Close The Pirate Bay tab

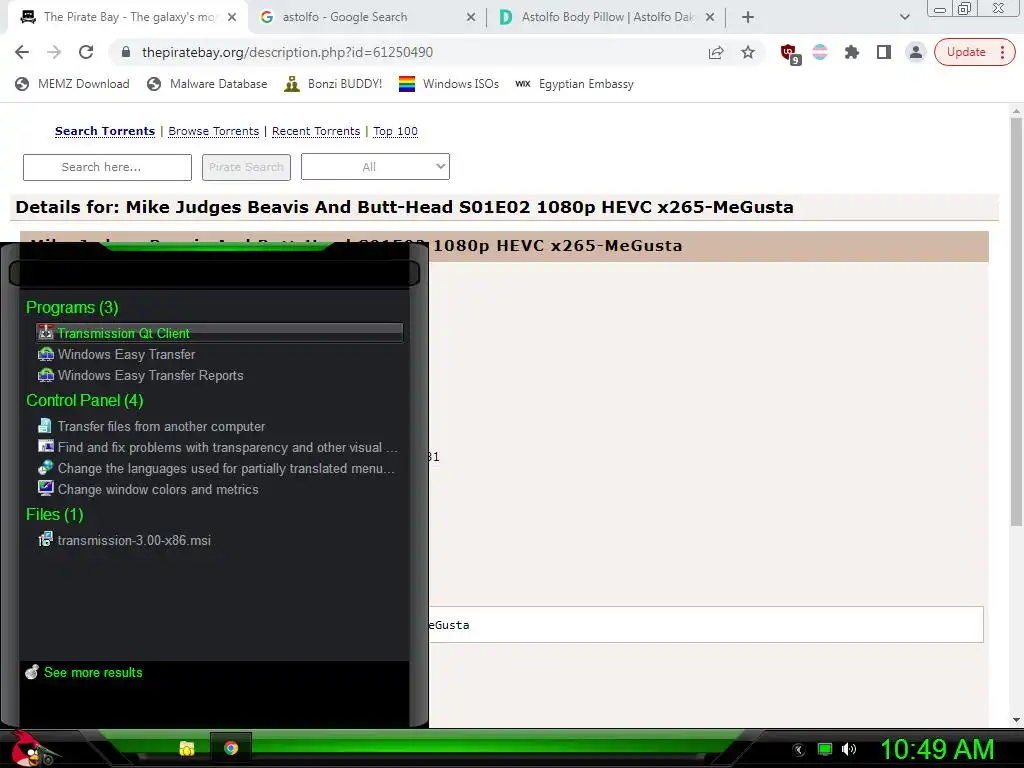[x=232, y=17]
